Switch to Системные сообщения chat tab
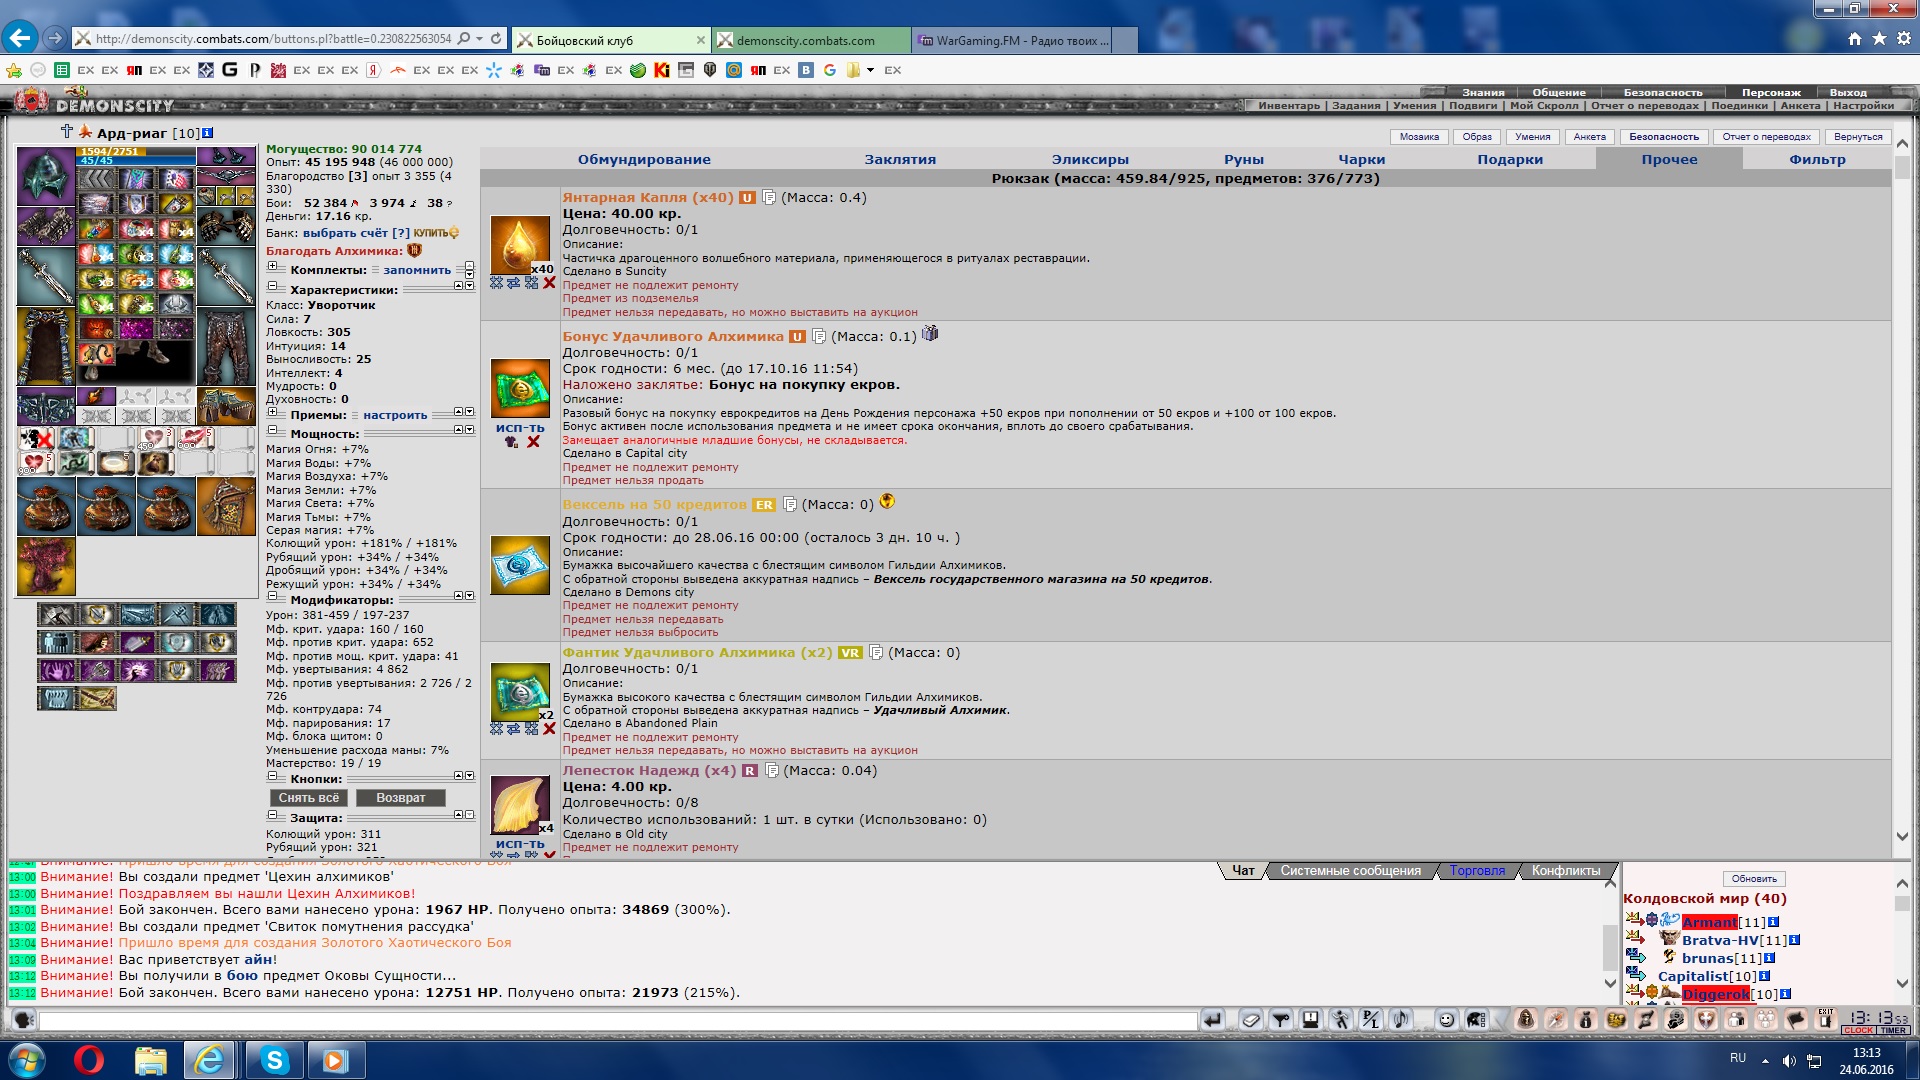 [1350, 871]
